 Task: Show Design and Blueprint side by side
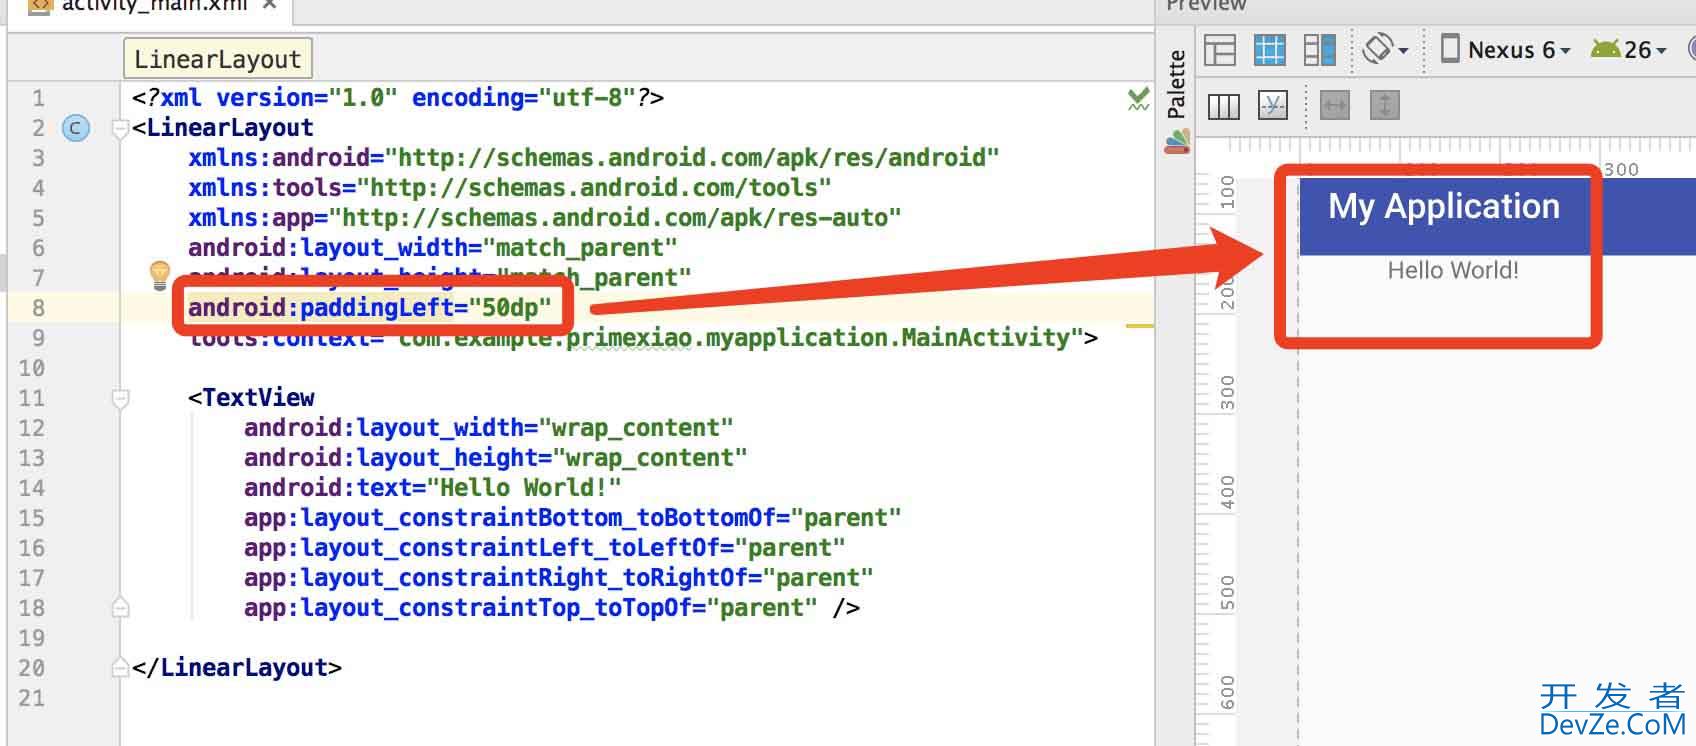tap(1320, 49)
